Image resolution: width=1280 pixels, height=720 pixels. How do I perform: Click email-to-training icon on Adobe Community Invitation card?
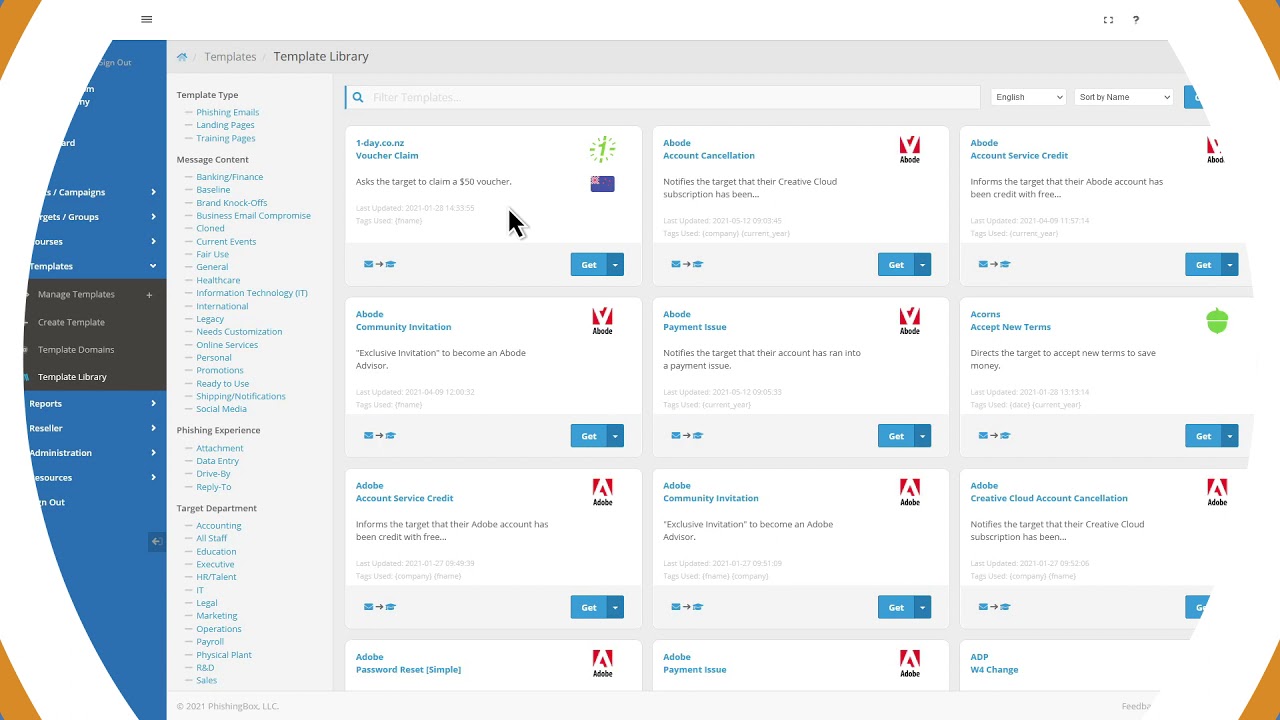click(687, 607)
